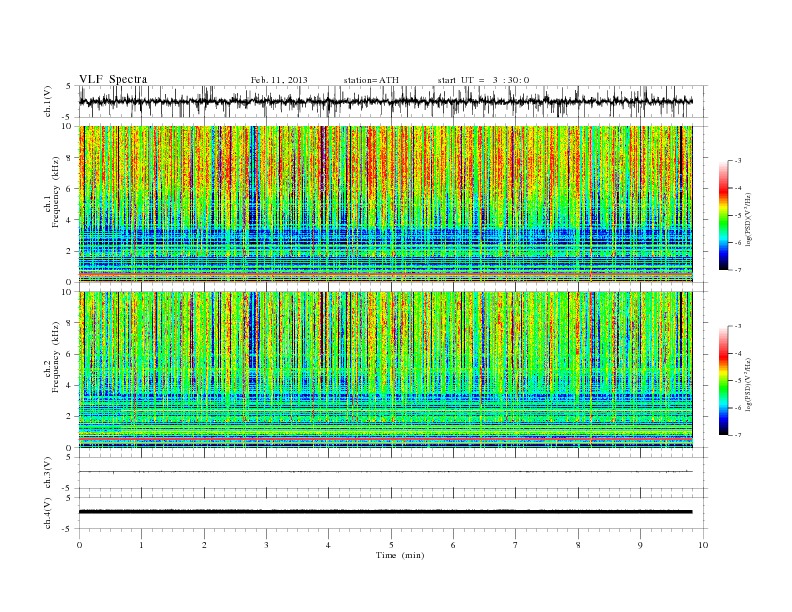Click time-axis tick label "2"
Screen dimensions: 792x612
click(x=204, y=545)
